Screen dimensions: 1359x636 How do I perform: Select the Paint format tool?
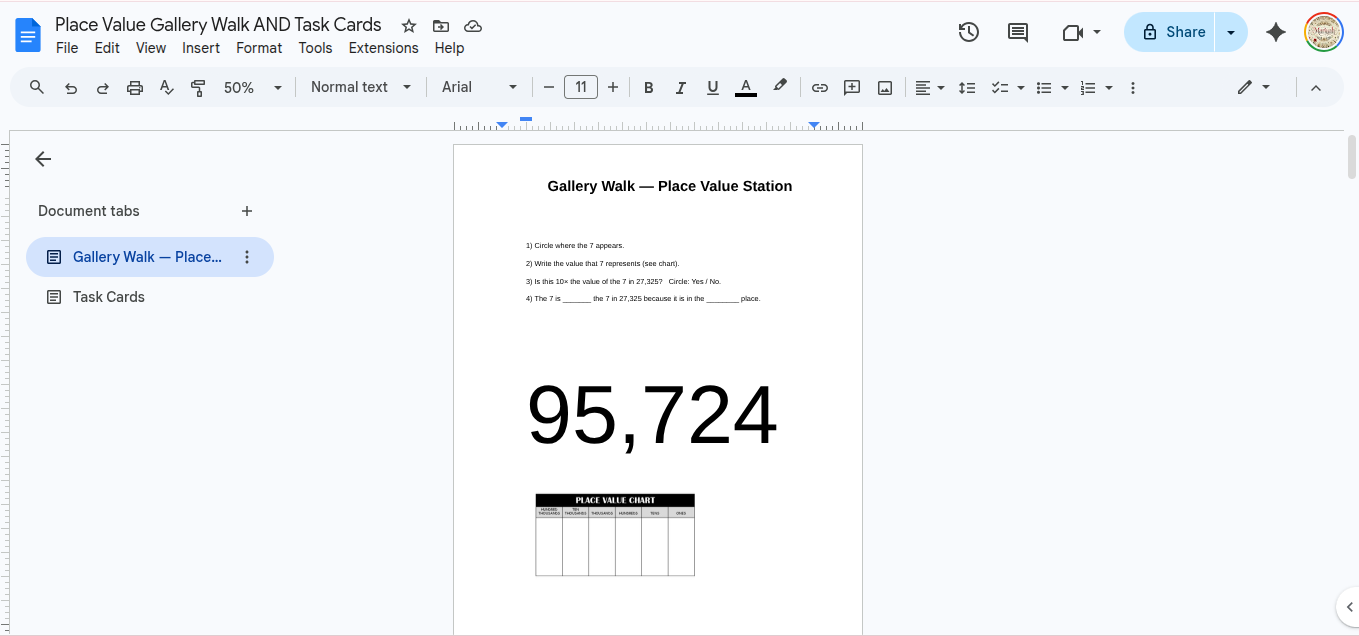(198, 87)
